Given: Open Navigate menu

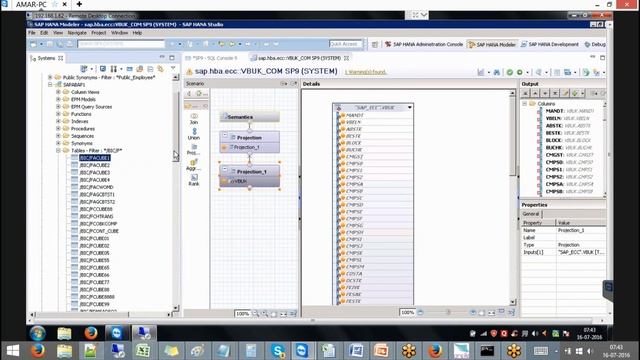Looking at the screenshot, I should (x=77, y=33).
